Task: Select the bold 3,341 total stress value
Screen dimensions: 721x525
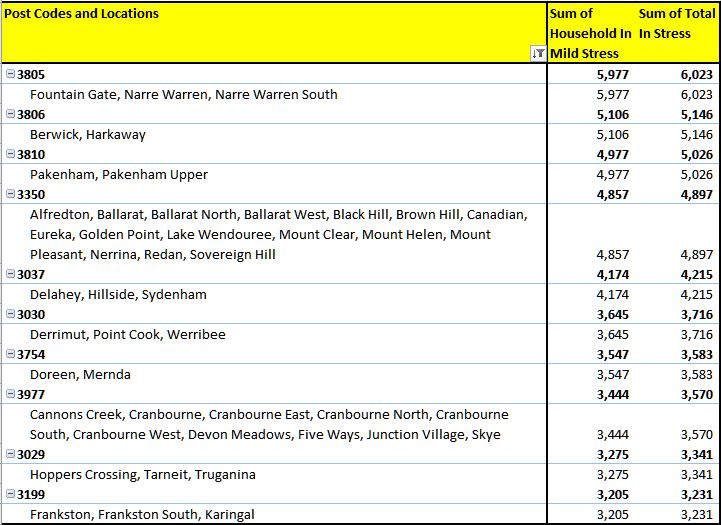Action: [697, 455]
